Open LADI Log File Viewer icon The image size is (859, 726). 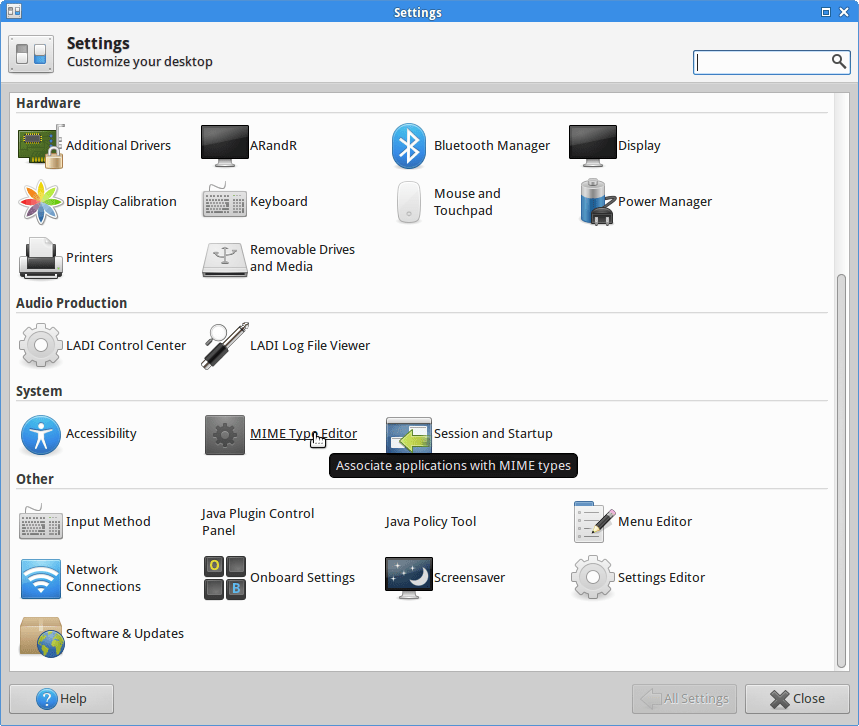point(225,346)
